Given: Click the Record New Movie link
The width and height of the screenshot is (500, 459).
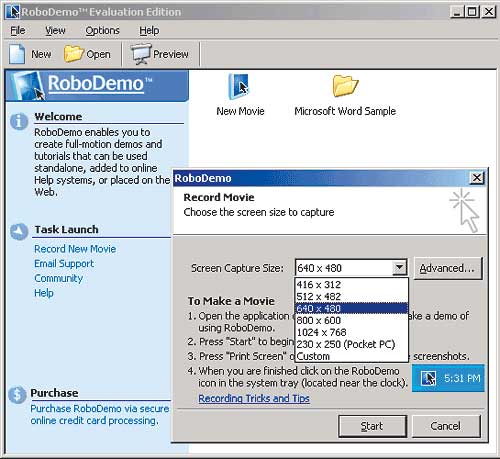Looking at the screenshot, I should pos(75,249).
